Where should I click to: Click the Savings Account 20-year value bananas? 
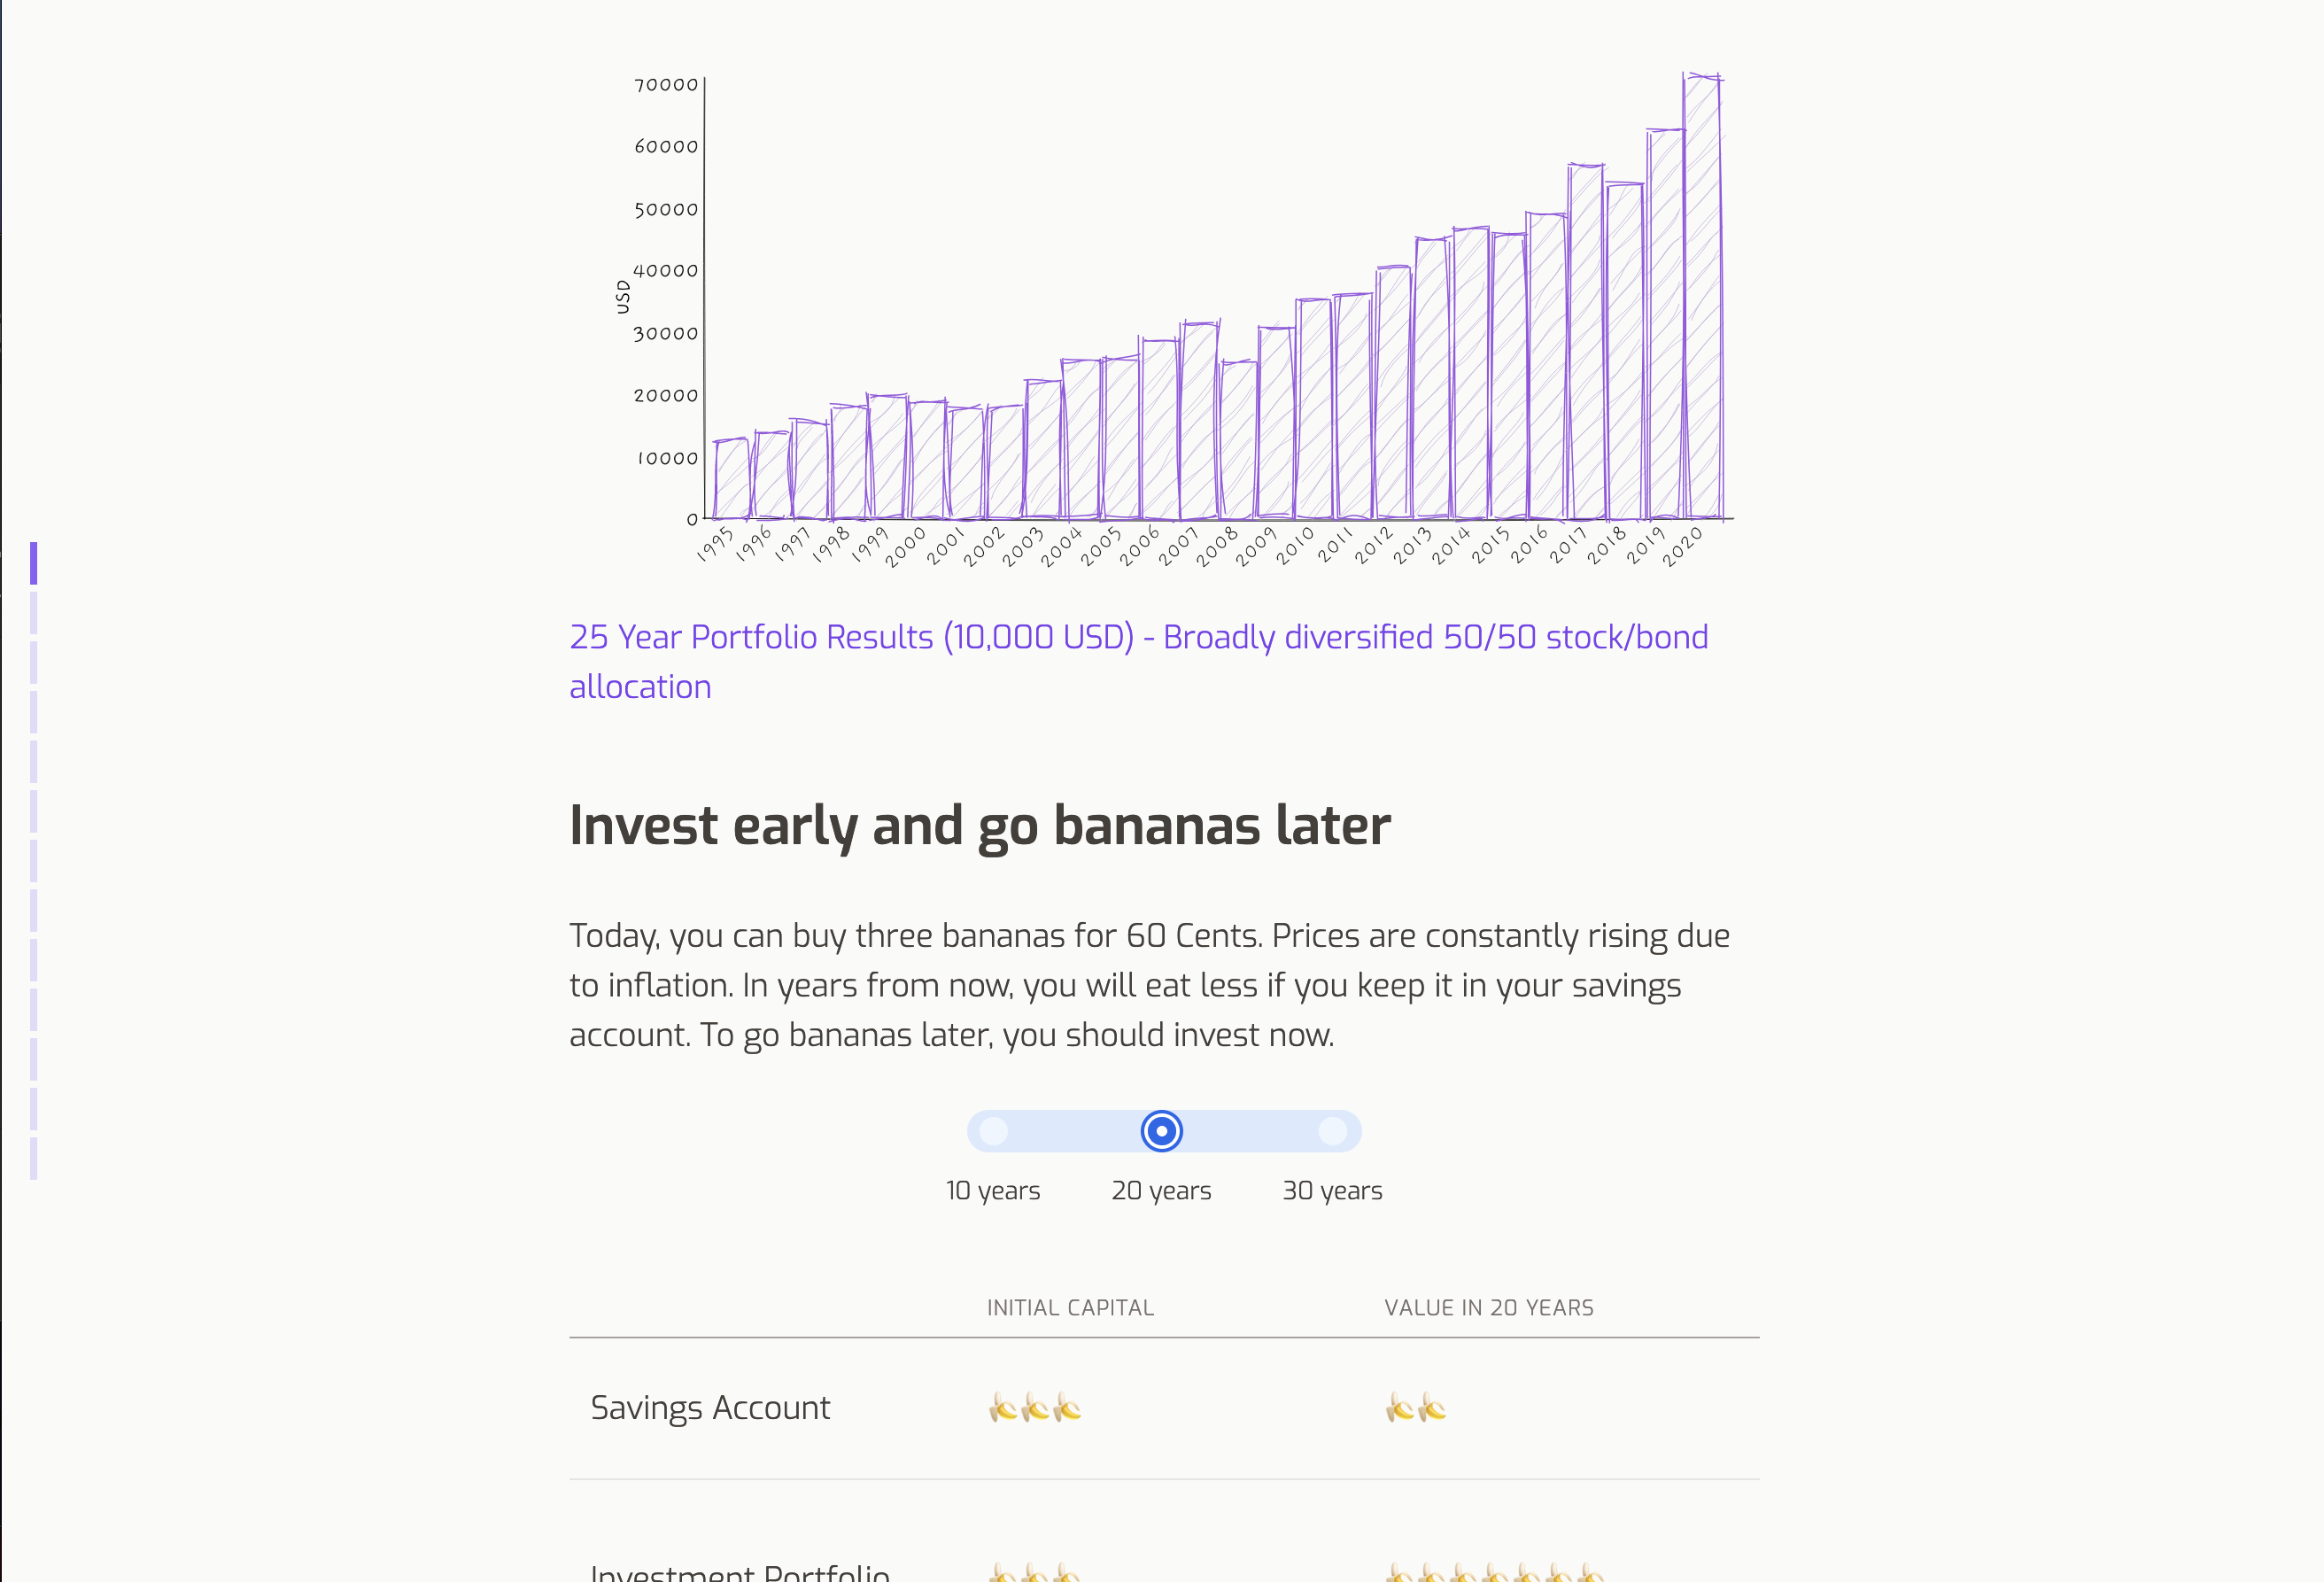point(1415,1408)
